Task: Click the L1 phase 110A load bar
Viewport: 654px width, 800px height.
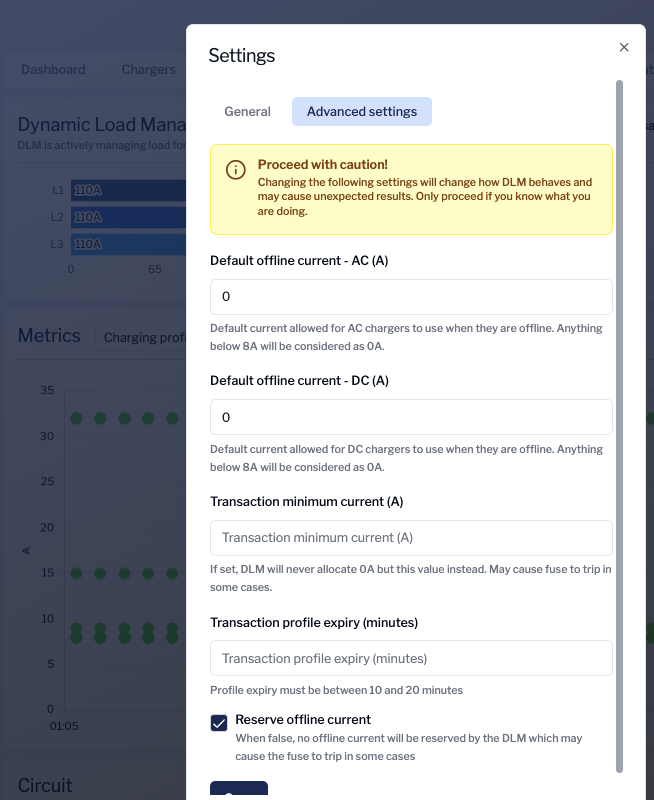Action: pyautogui.click(x=120, y=189)
